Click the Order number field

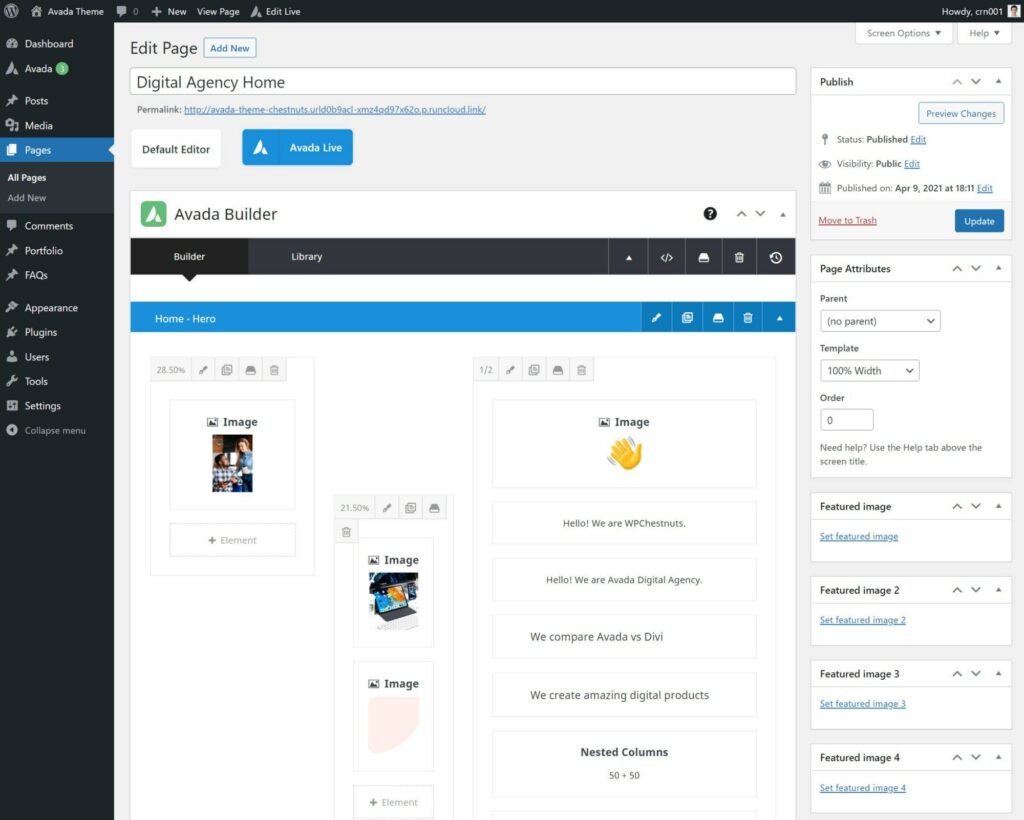[846, 420]
